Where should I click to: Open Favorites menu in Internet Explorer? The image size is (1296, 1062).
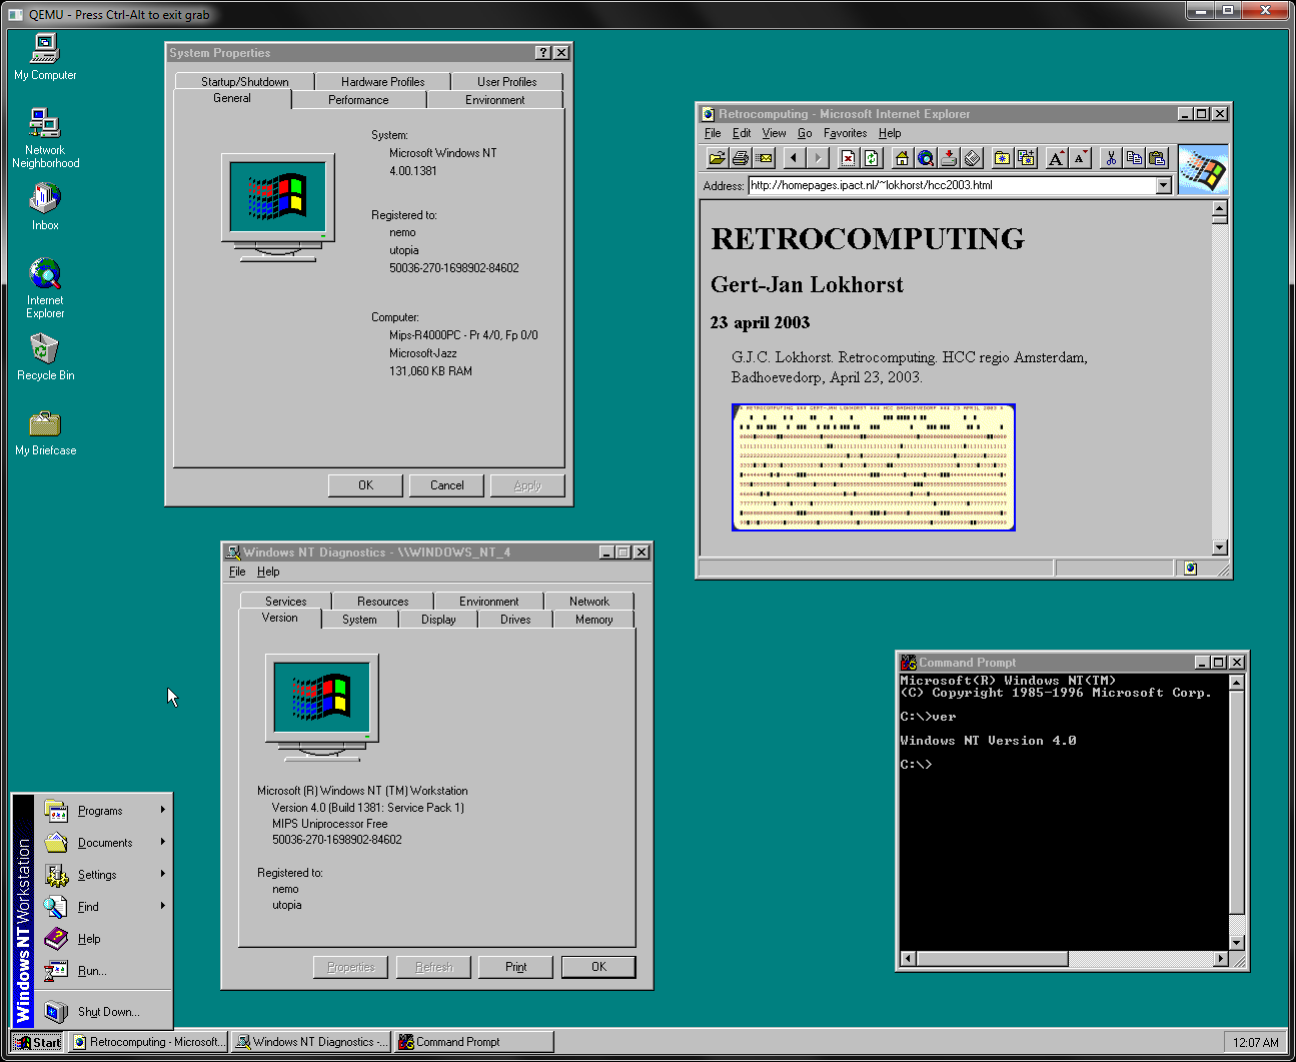845,133
